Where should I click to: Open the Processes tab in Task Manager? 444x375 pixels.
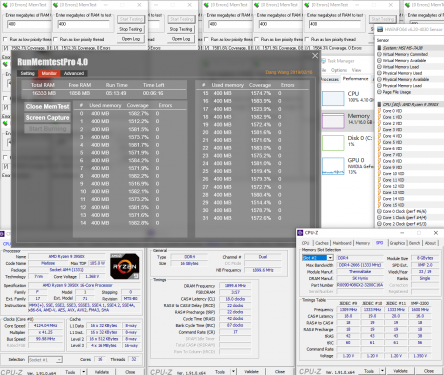coord(330,79)
